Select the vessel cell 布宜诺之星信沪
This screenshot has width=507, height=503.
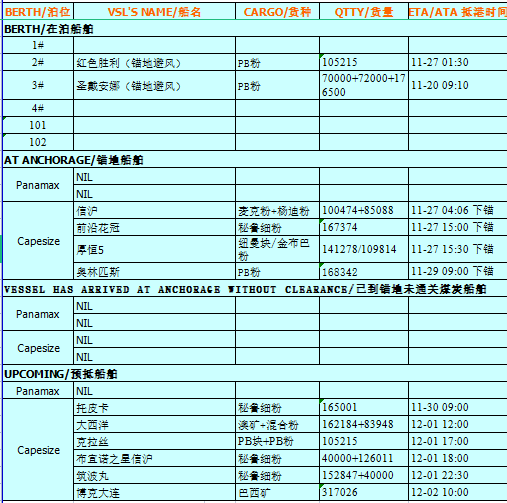[154, 458]
